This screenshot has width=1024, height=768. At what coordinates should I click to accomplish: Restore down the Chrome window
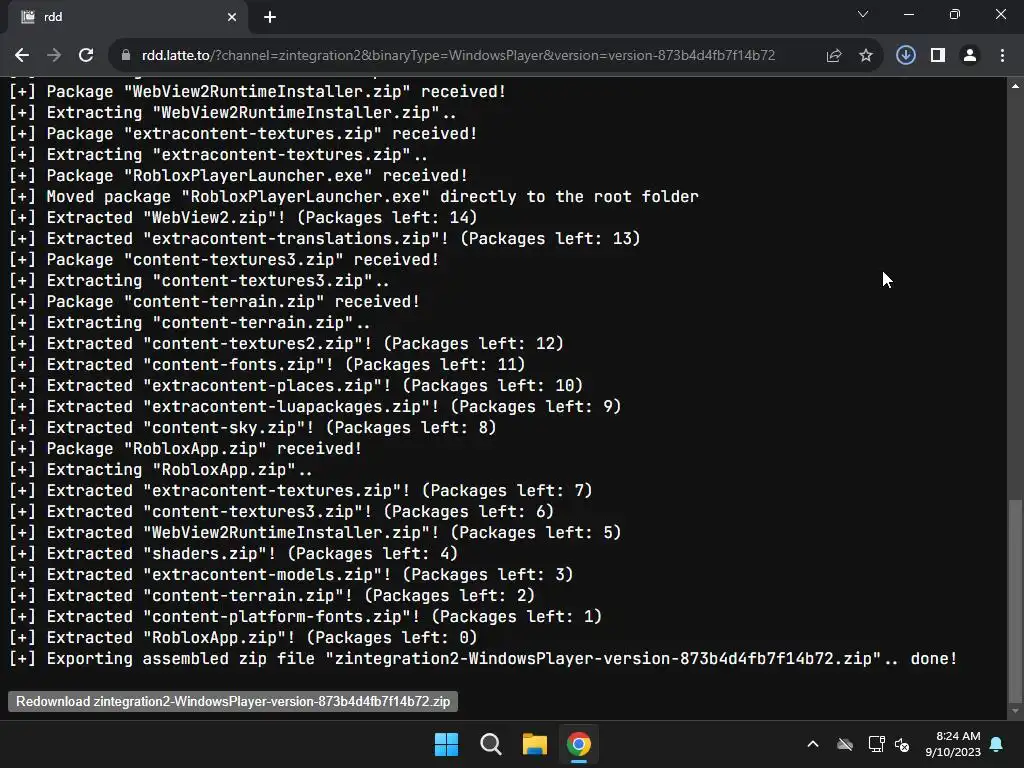pos(955,14)
